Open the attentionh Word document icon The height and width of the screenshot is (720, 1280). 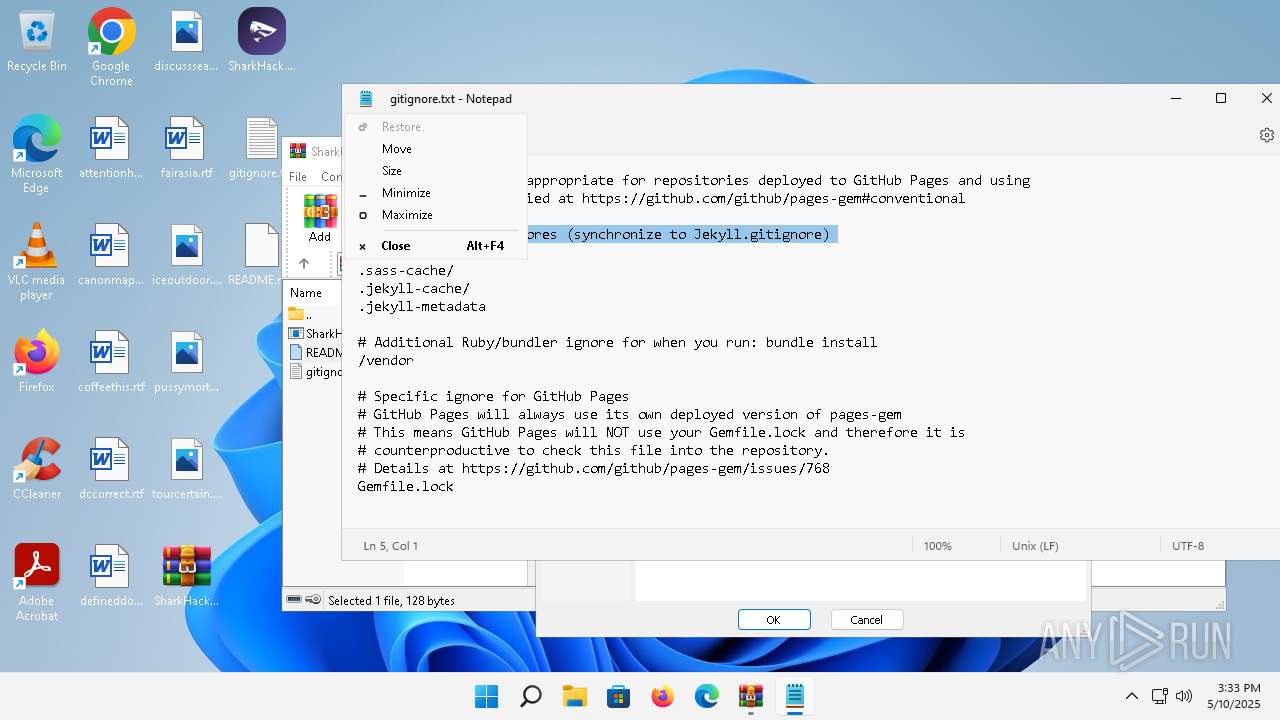tap(111, 149)
